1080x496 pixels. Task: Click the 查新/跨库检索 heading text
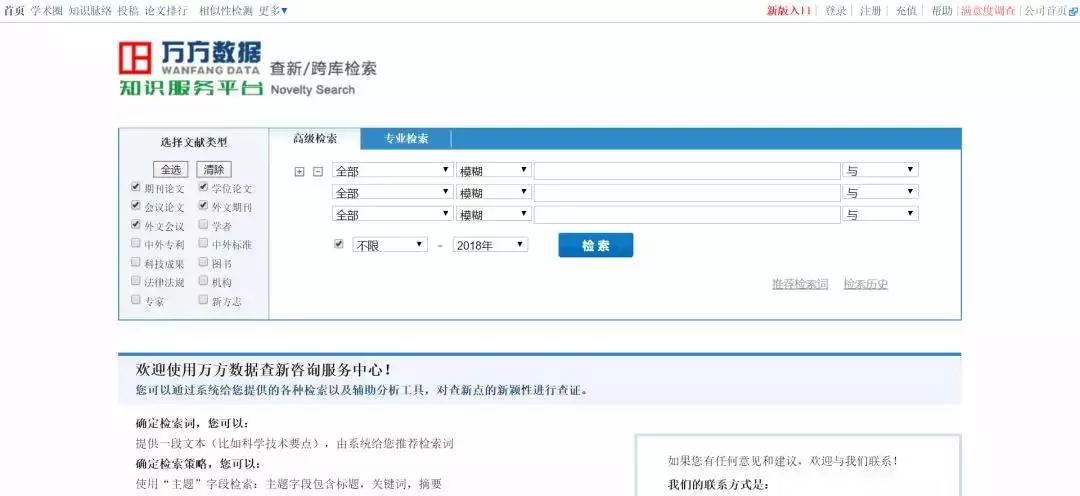(x=323, y=68)
